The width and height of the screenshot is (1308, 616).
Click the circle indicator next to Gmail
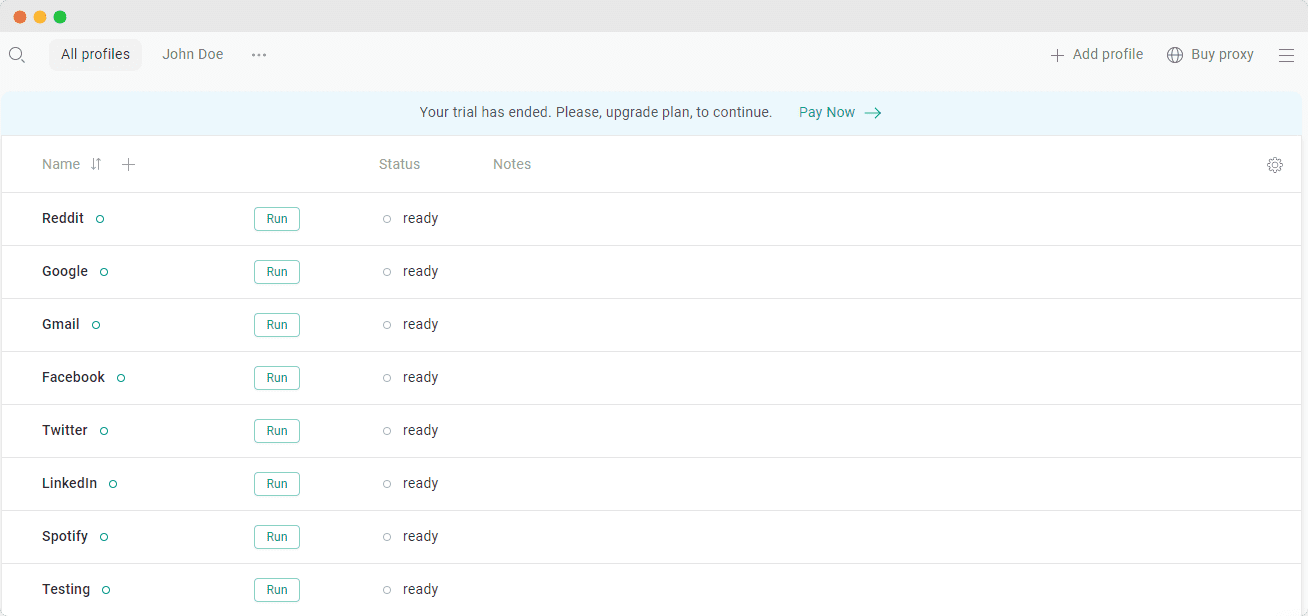click(x=96, y=325)
